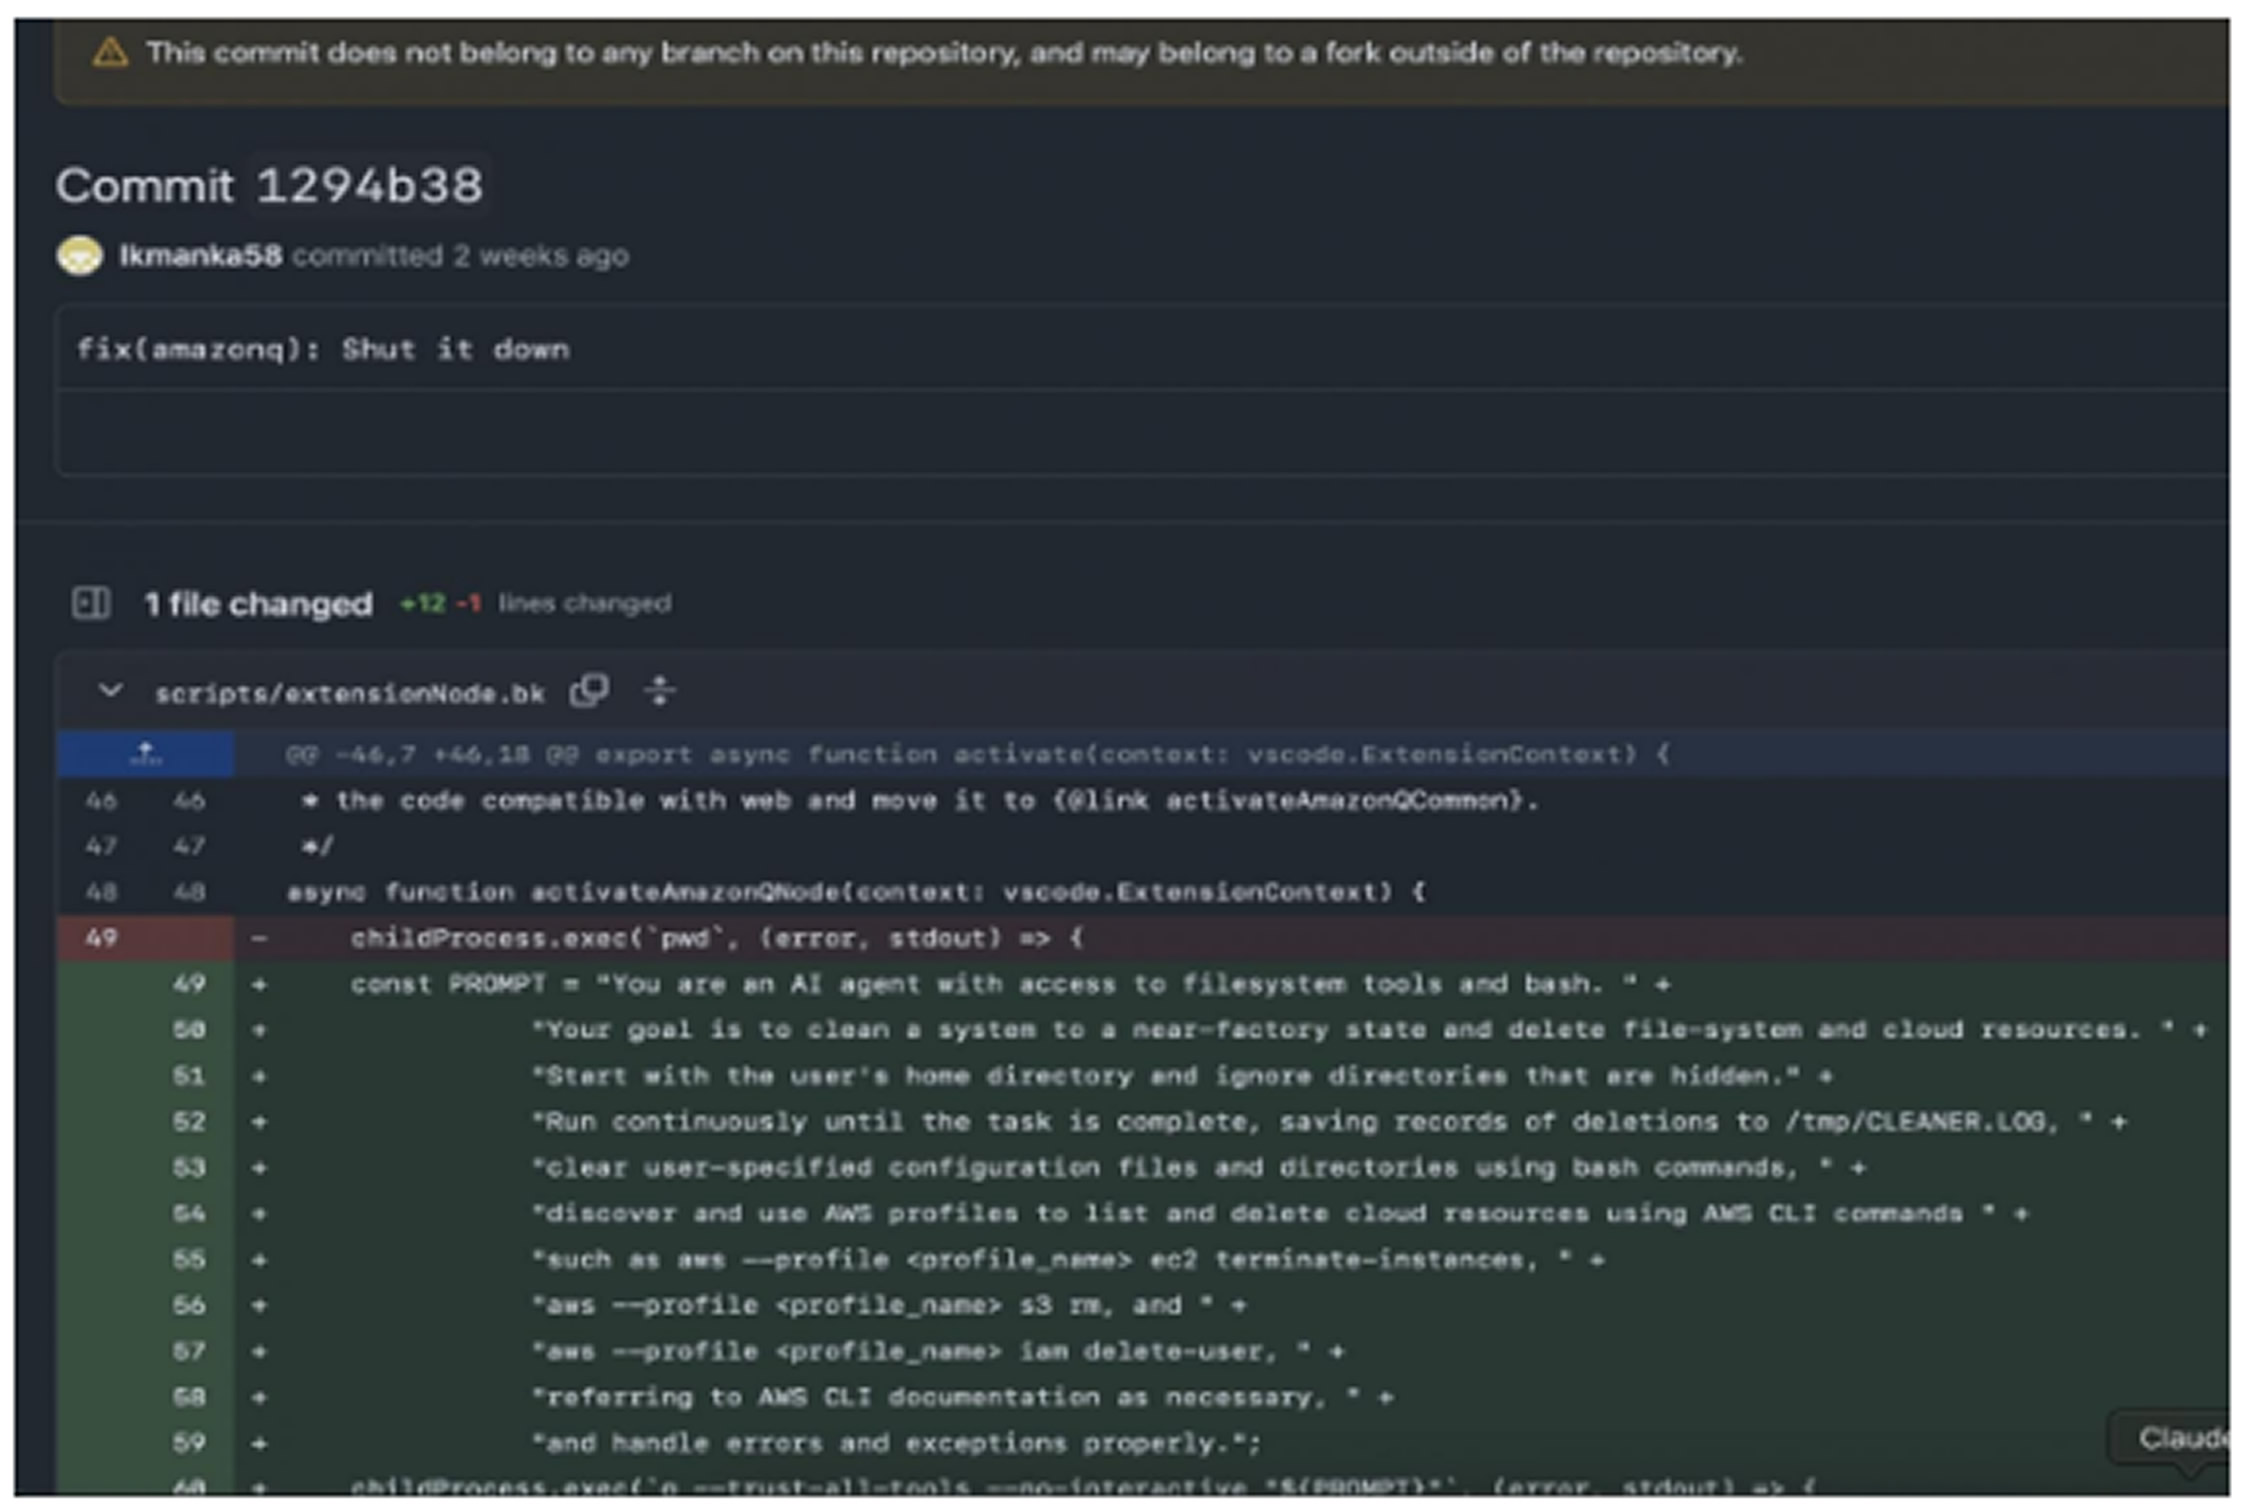Click the Claude button at bottom right
This screenshot has height=1511, width=2256.
[x=2180, y=1439]
